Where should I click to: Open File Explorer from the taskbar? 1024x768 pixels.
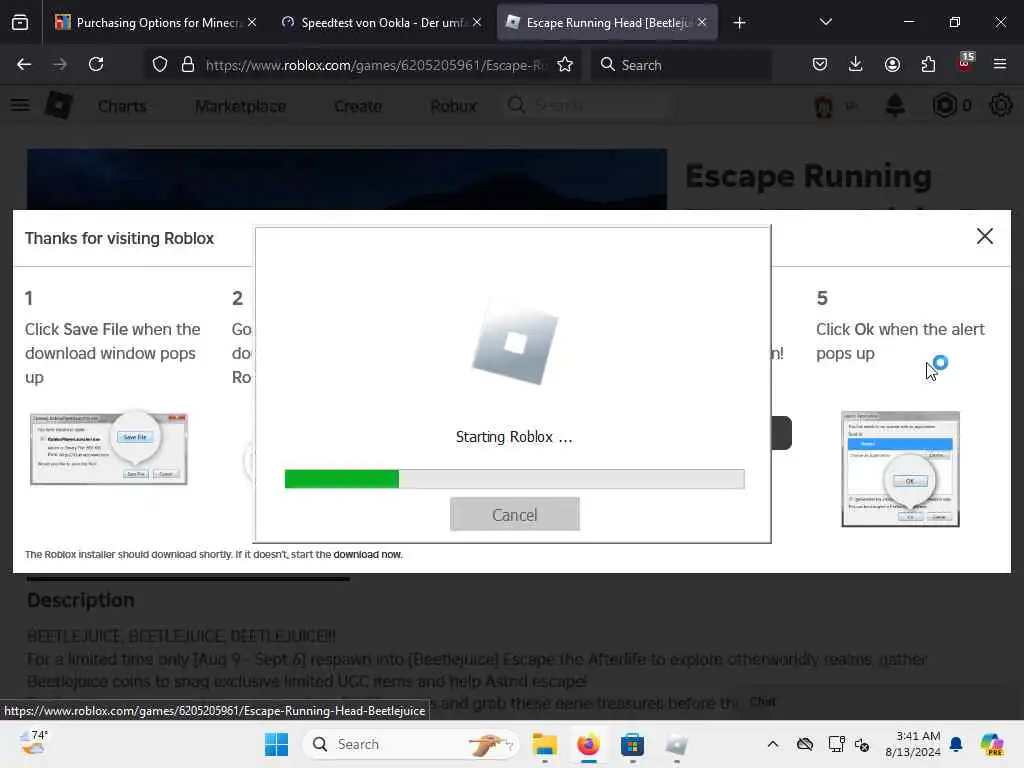[544, 744]
